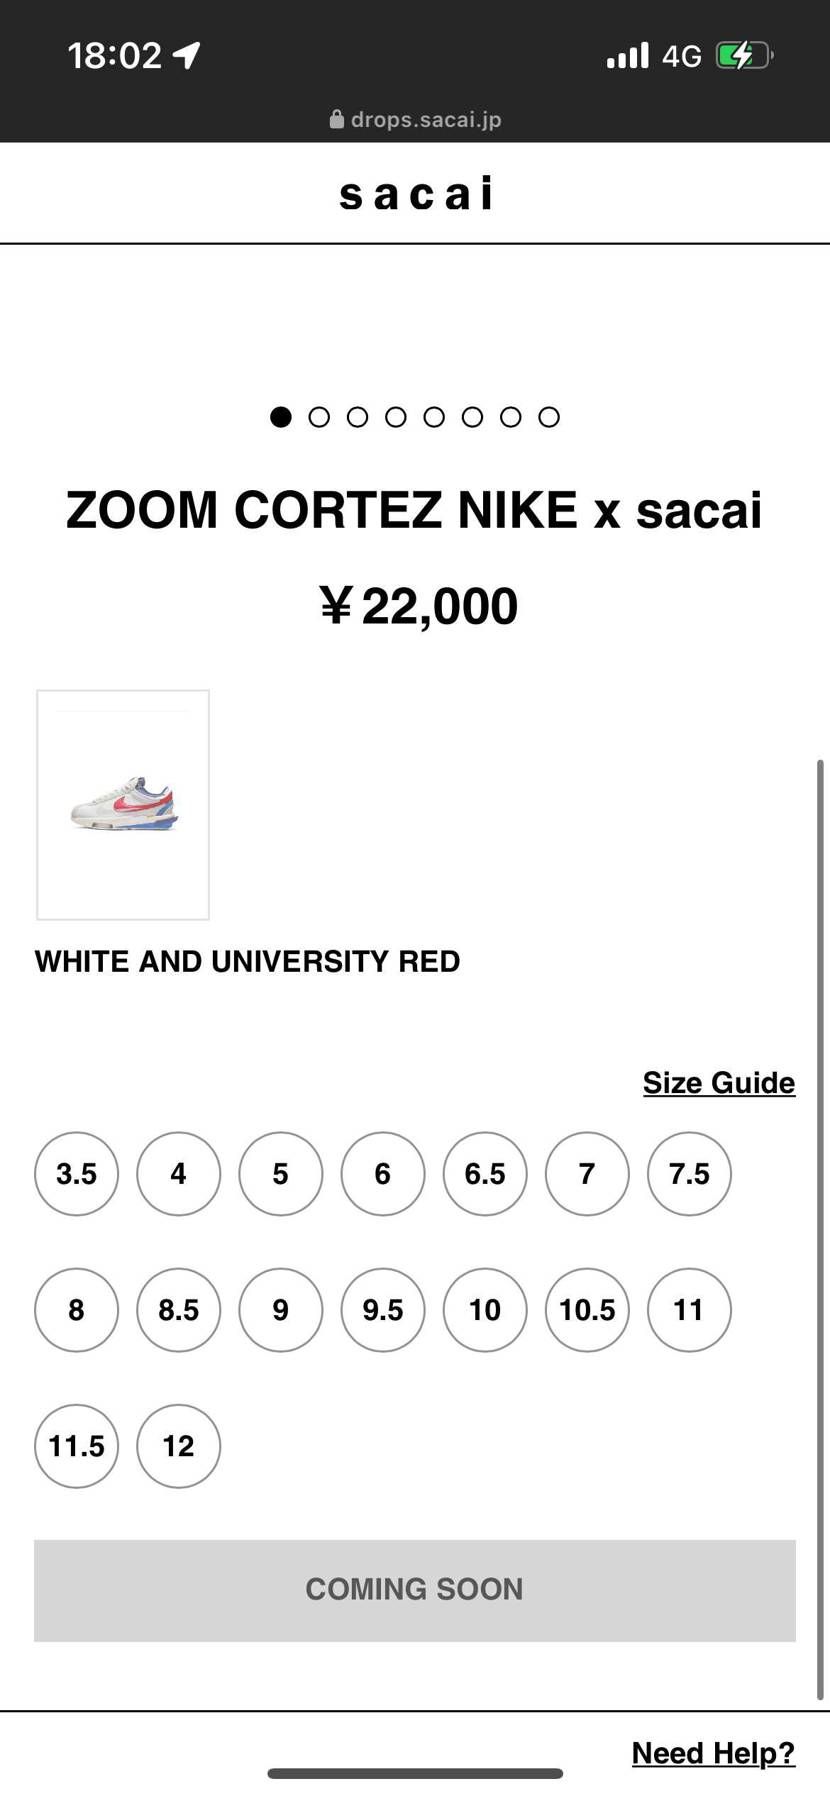Open the Size Guide link
Screen dimensions: 830x1796
[x=718, y=1082]
